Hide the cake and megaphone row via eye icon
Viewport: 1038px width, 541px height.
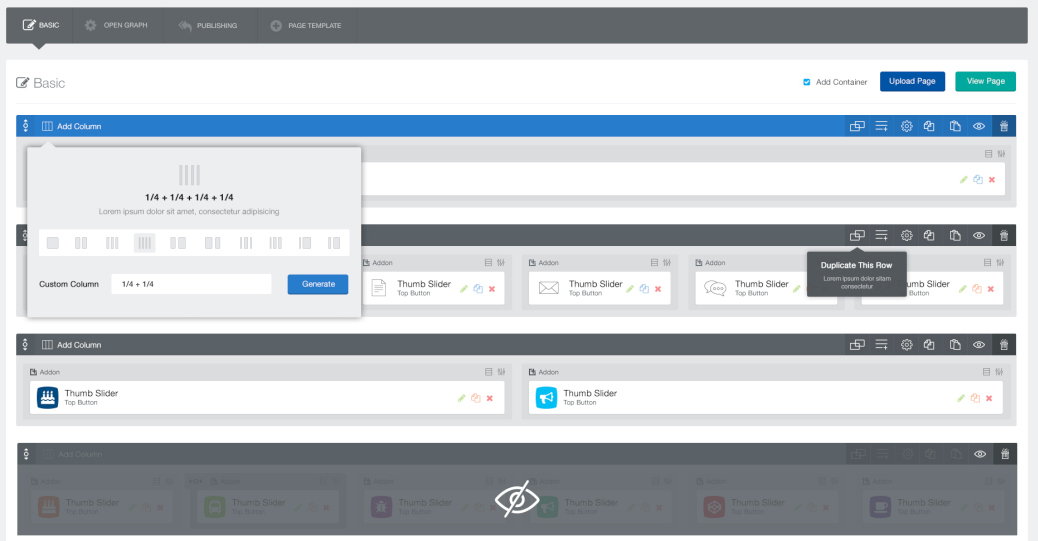point(979,344)
